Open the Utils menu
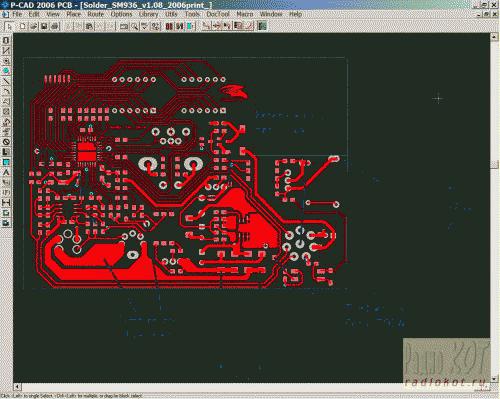The image size is (500, 399). (171, 14)
